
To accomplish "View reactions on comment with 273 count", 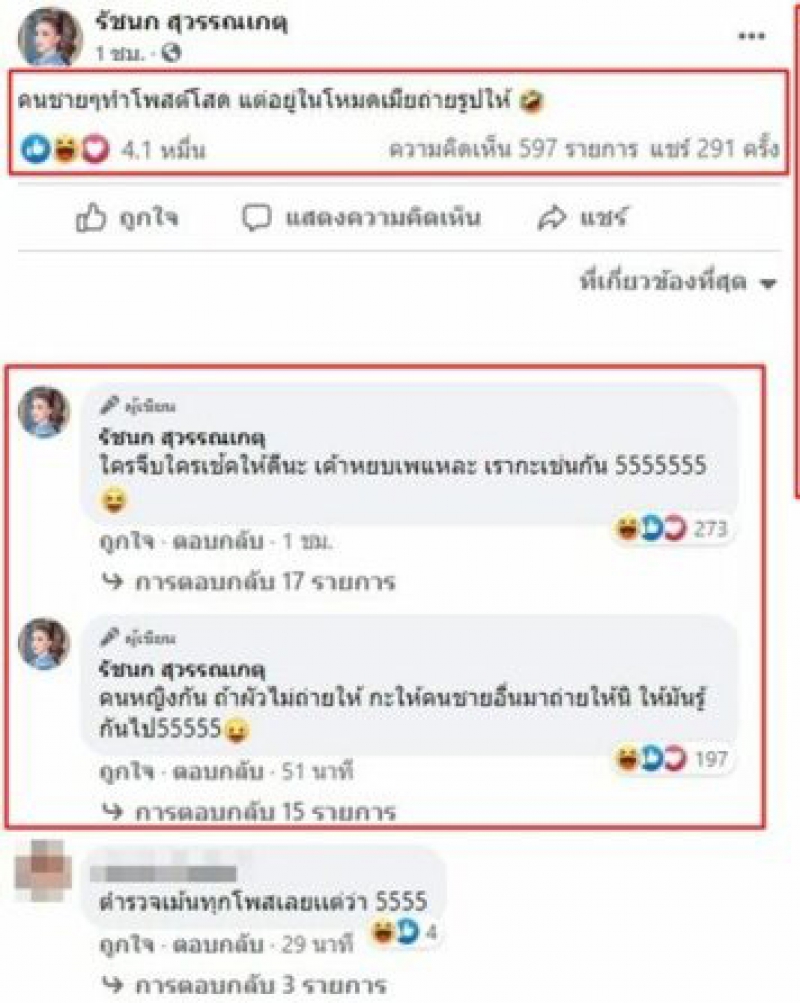I will pos(671,528).
